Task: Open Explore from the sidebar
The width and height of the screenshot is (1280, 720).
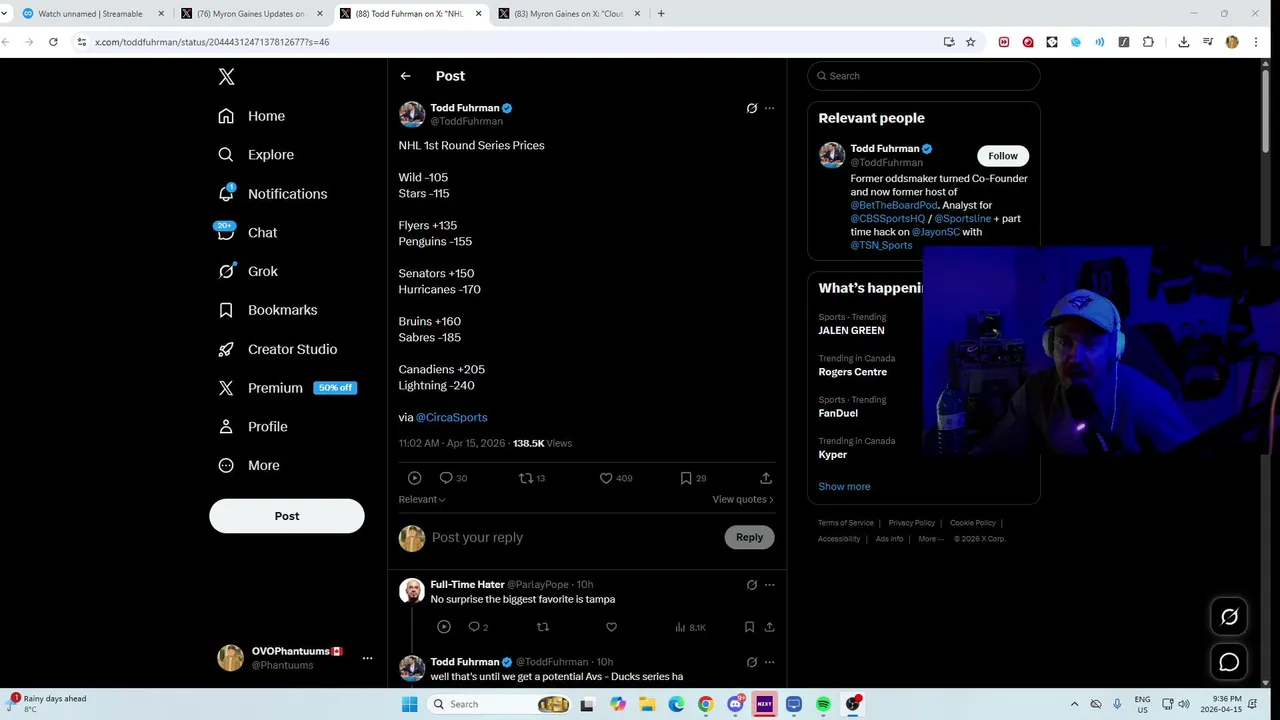Action: [x=256, y=155]
